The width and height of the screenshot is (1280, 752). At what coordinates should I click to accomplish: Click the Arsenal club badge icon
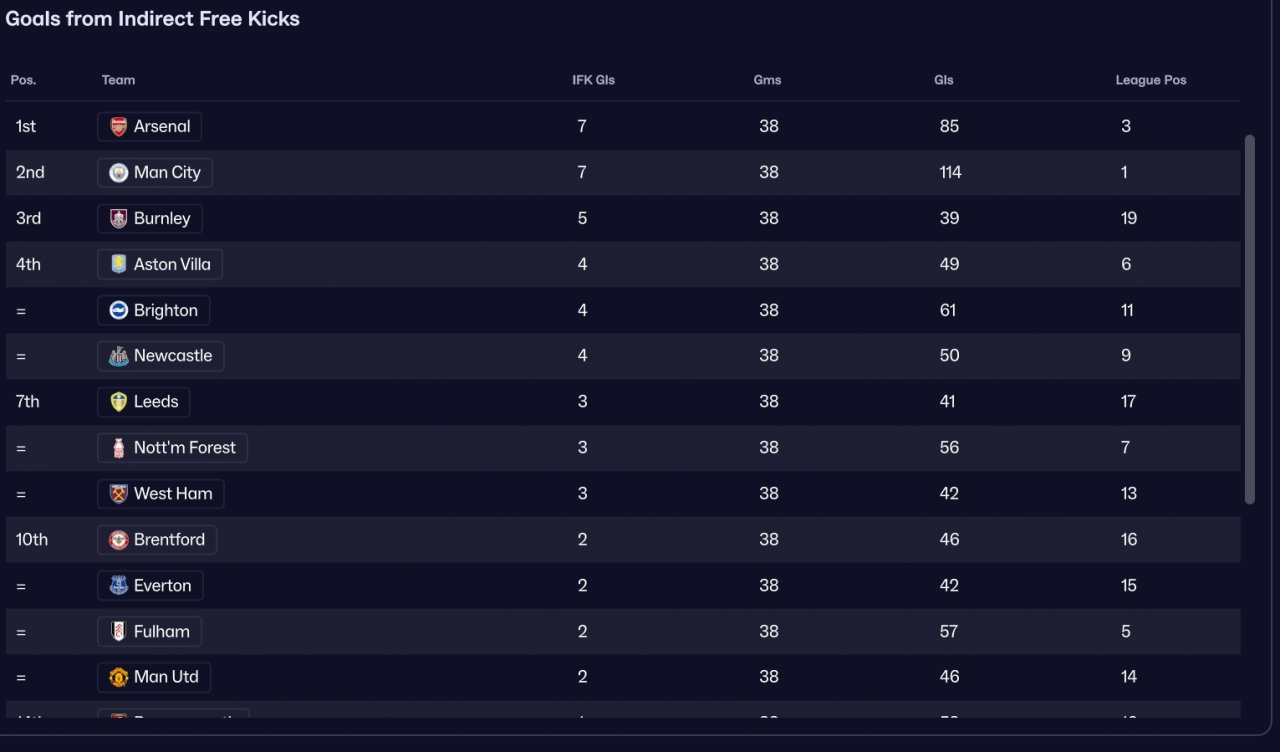coord(119,127)
